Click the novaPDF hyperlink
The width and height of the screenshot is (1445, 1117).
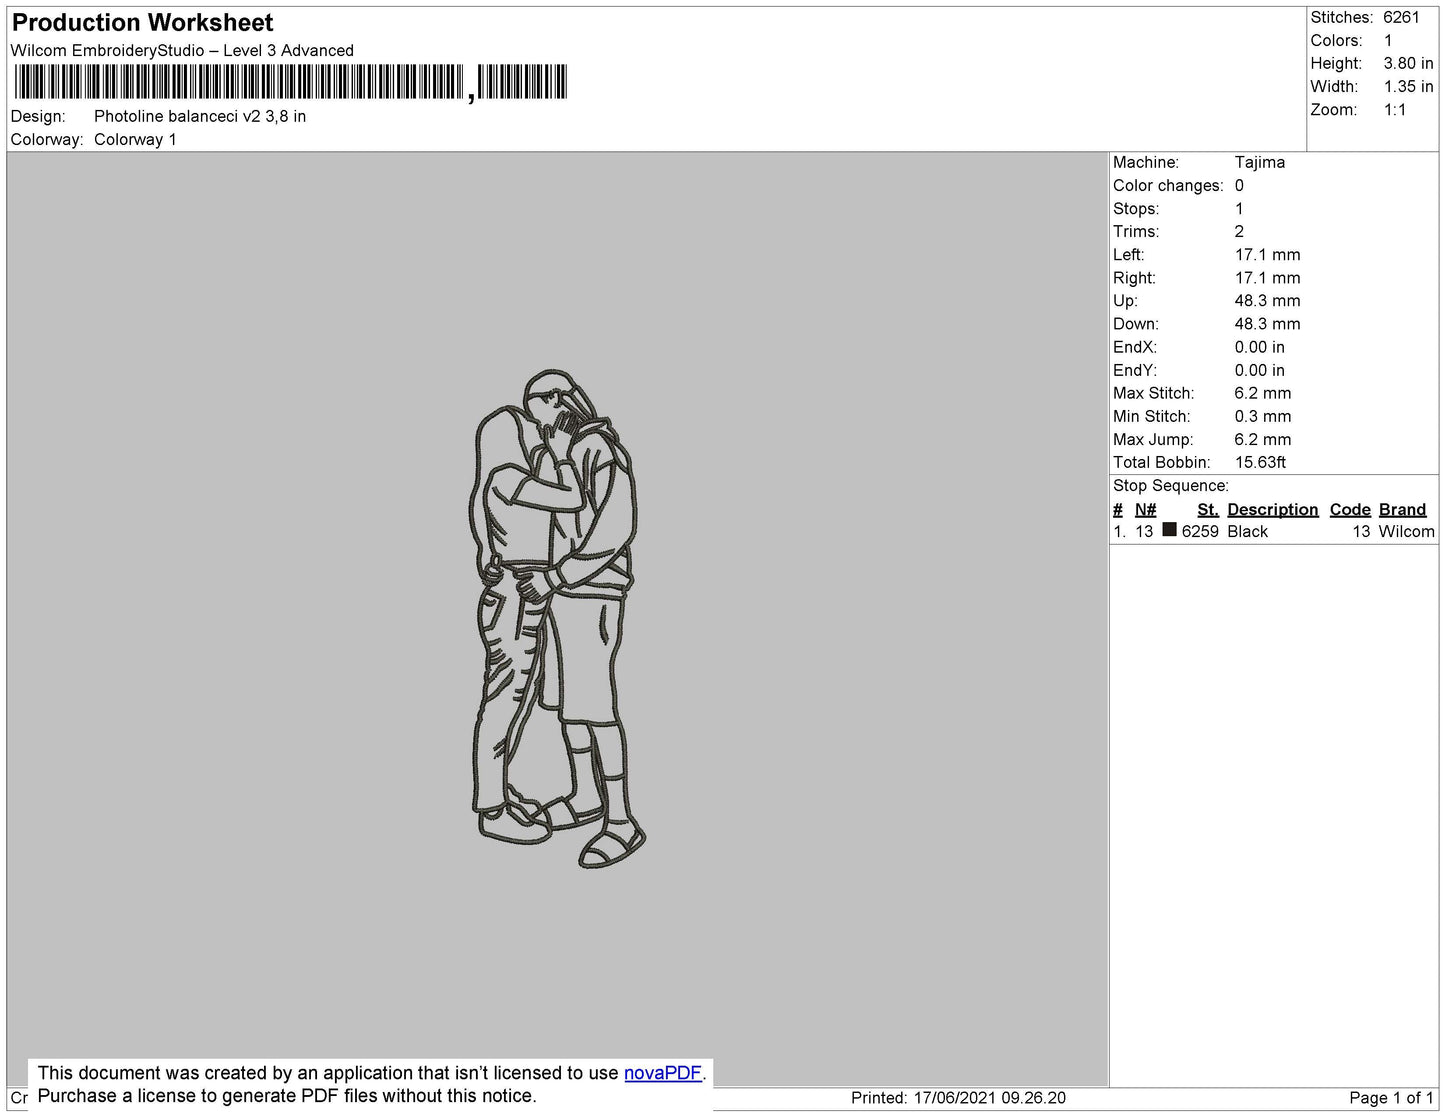[663, 1073]
